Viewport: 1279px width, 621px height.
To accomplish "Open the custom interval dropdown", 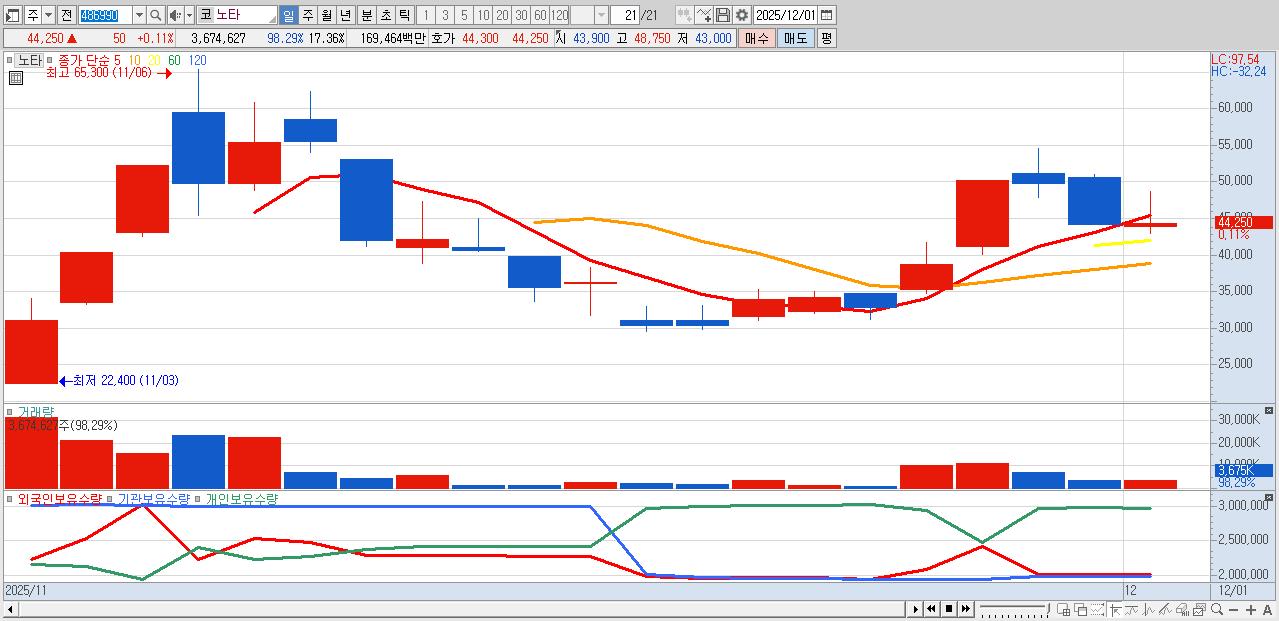I will [601, 15].
